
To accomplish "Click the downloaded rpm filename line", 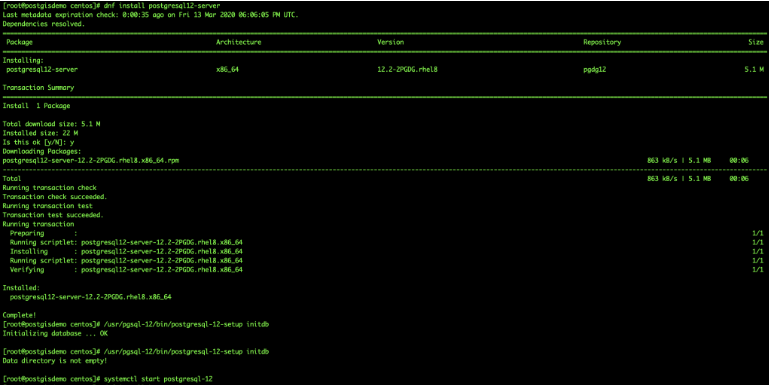I will [91, 160].
